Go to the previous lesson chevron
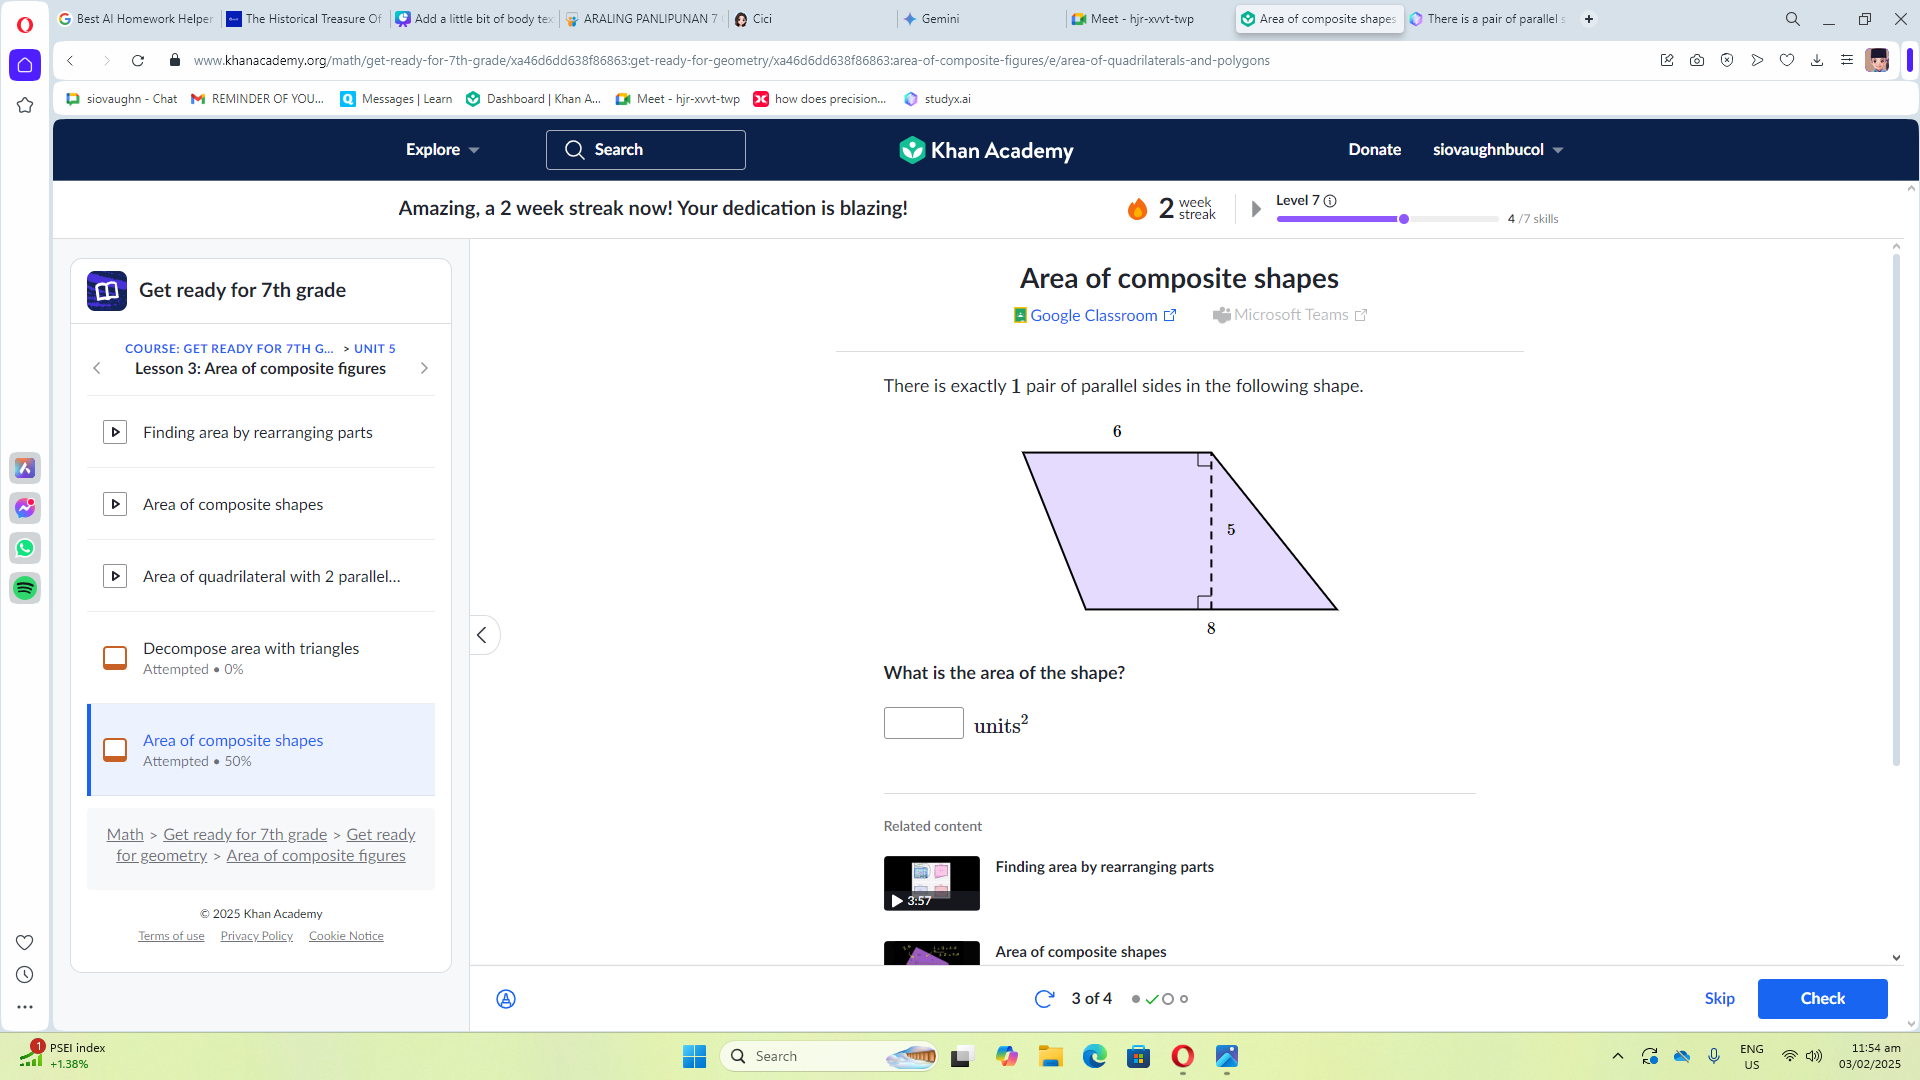The height and width of the screenshot is (1080, 1920). point(97,368)
